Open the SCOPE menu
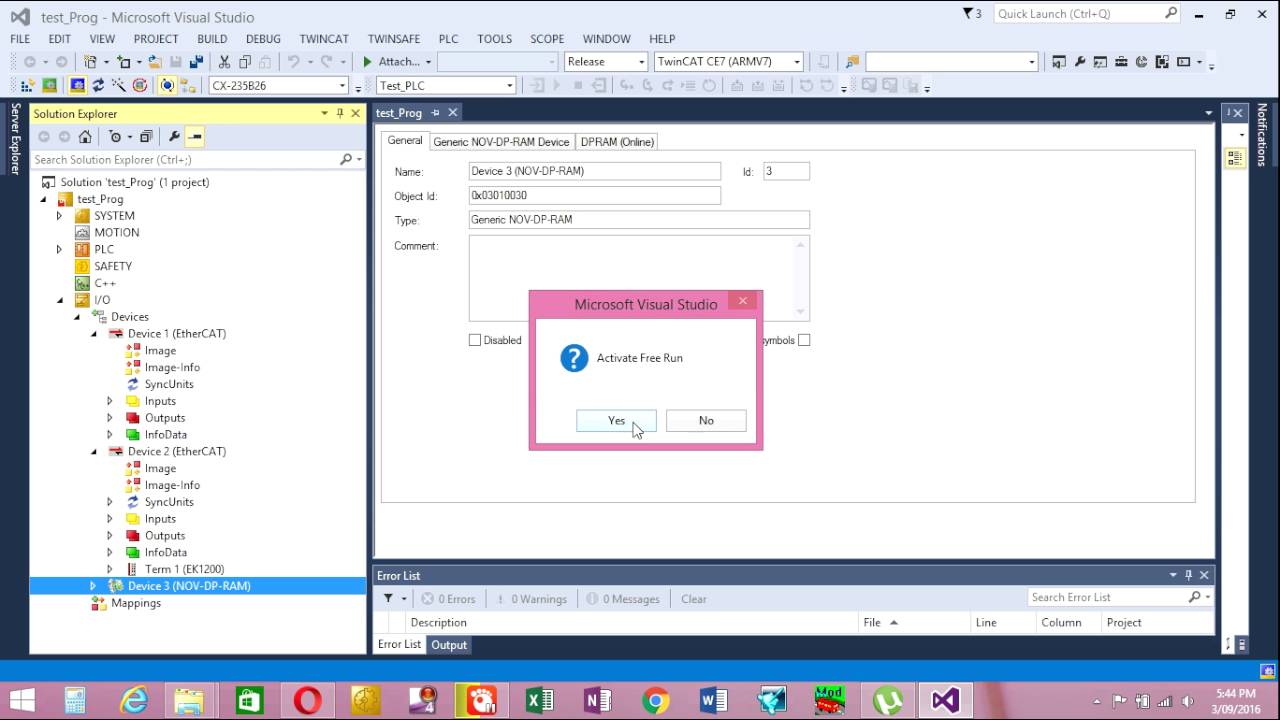The height and width of the screenshot is (720, 1280). 547,38
